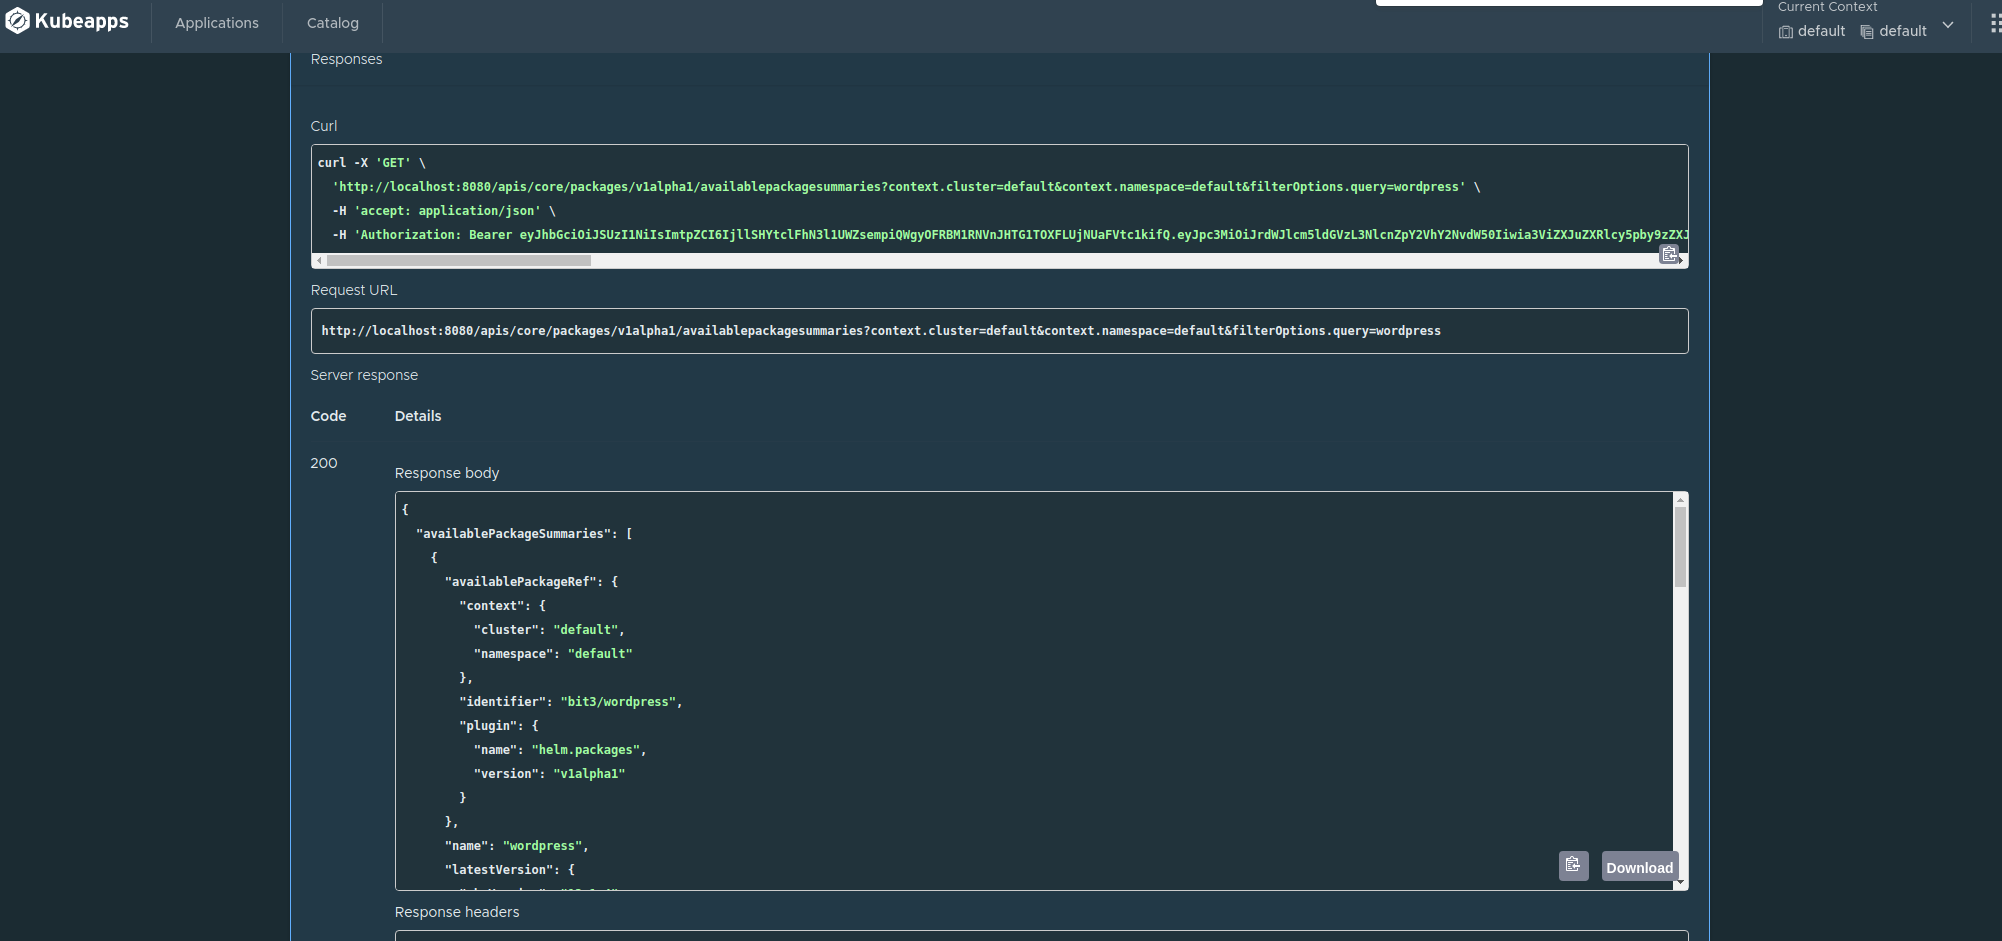Copy the curl command using its clipboard icon

pos(1668,254)
